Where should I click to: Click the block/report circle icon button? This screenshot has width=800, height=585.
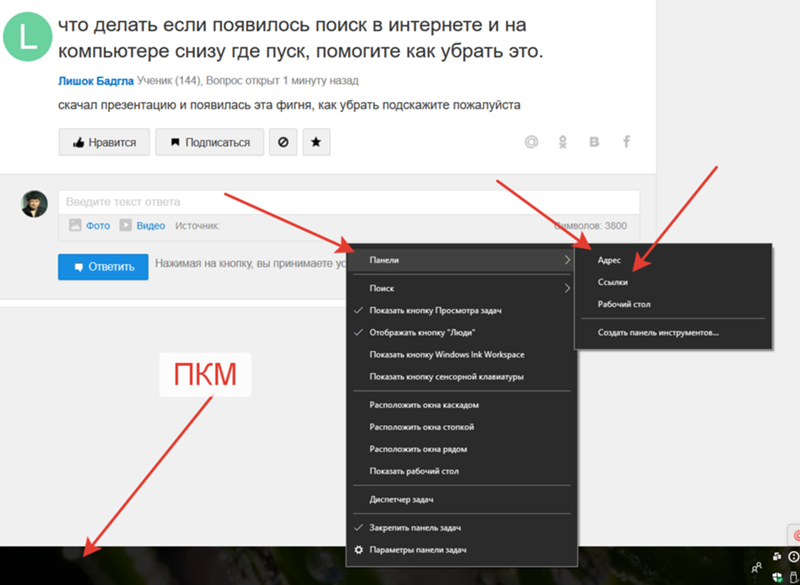pyautogui.click(x=283, y=142)
